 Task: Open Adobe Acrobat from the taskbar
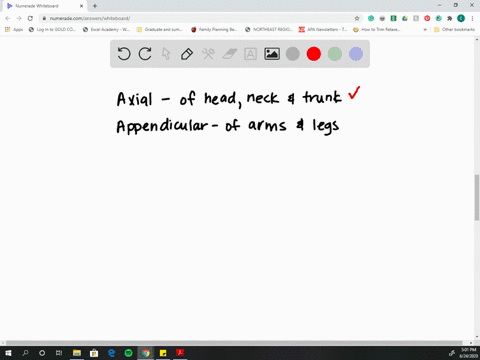pos(180,353)
